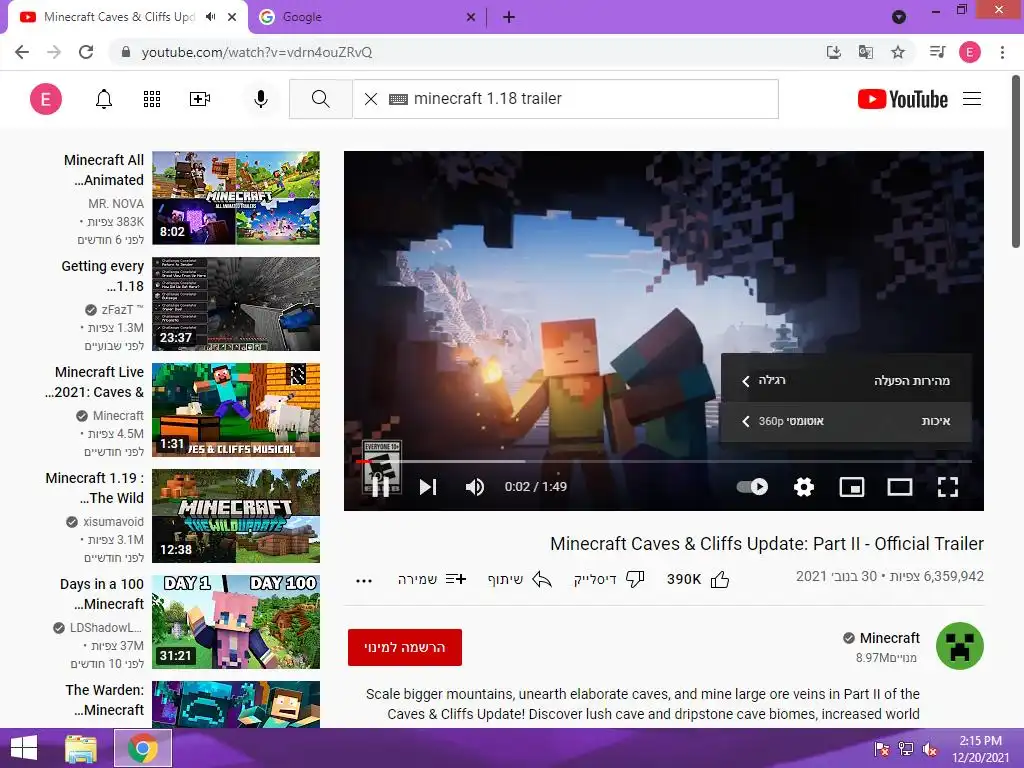Click page vertical scrollbar
Viewport: 1024px width, 768px height.
pyautogui.click(x=1016, y=163)
